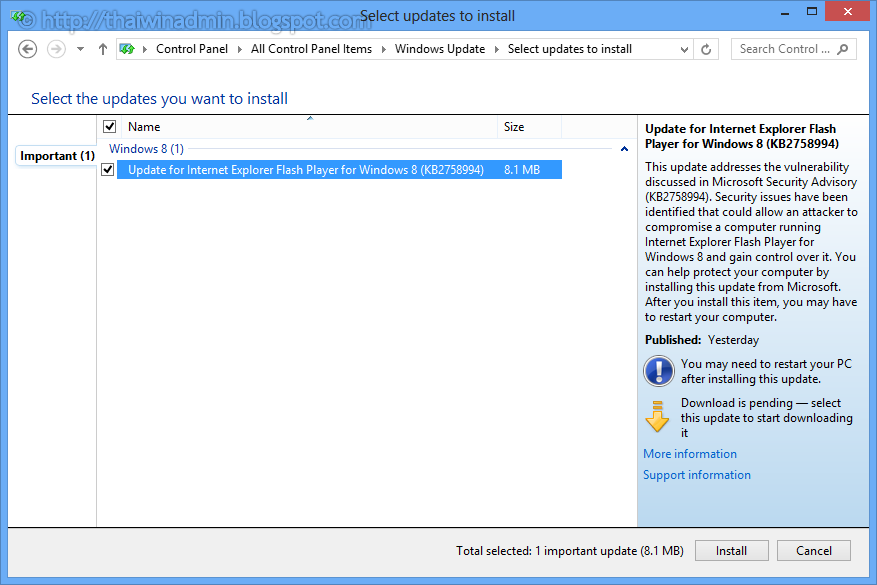This screenshot has width=877, height=585.
Task: Open the Important (1) tab
Action: pyautogui.click(x=57, y=156)
